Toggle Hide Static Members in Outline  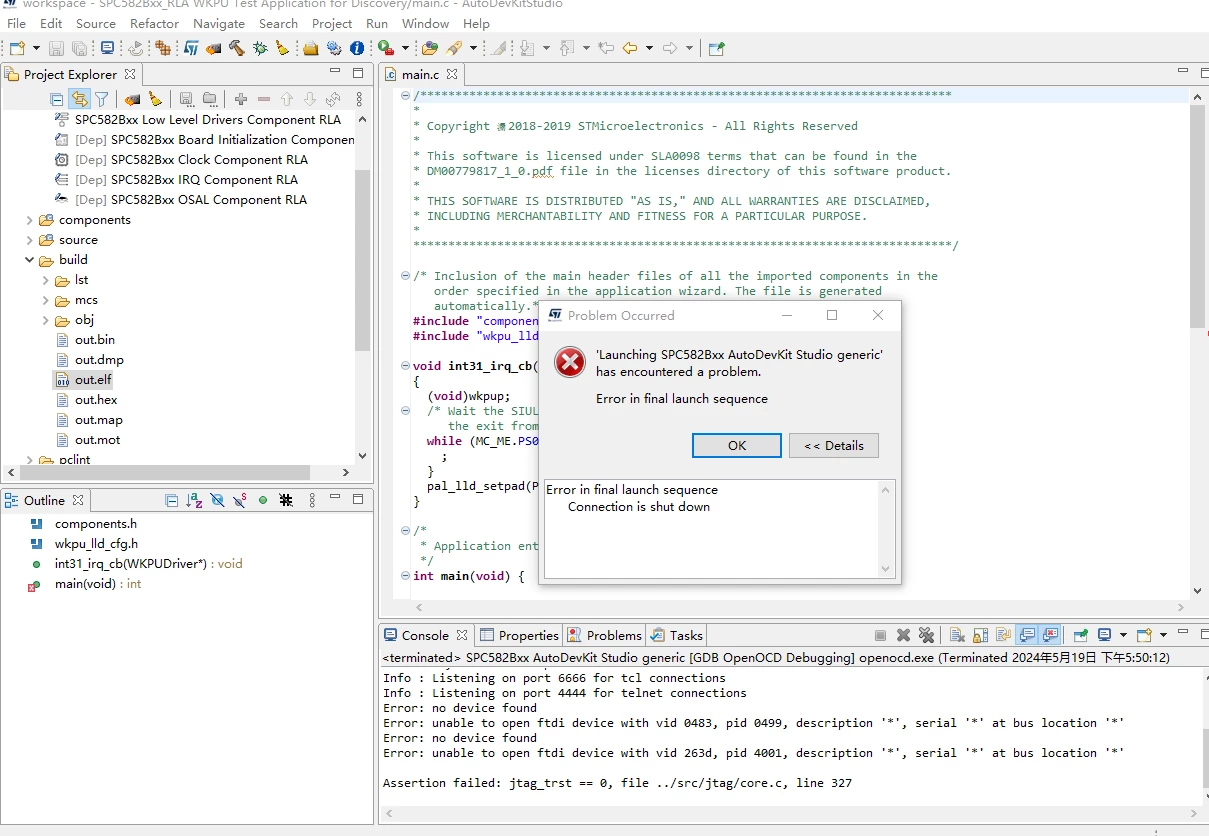click(241, 500)
